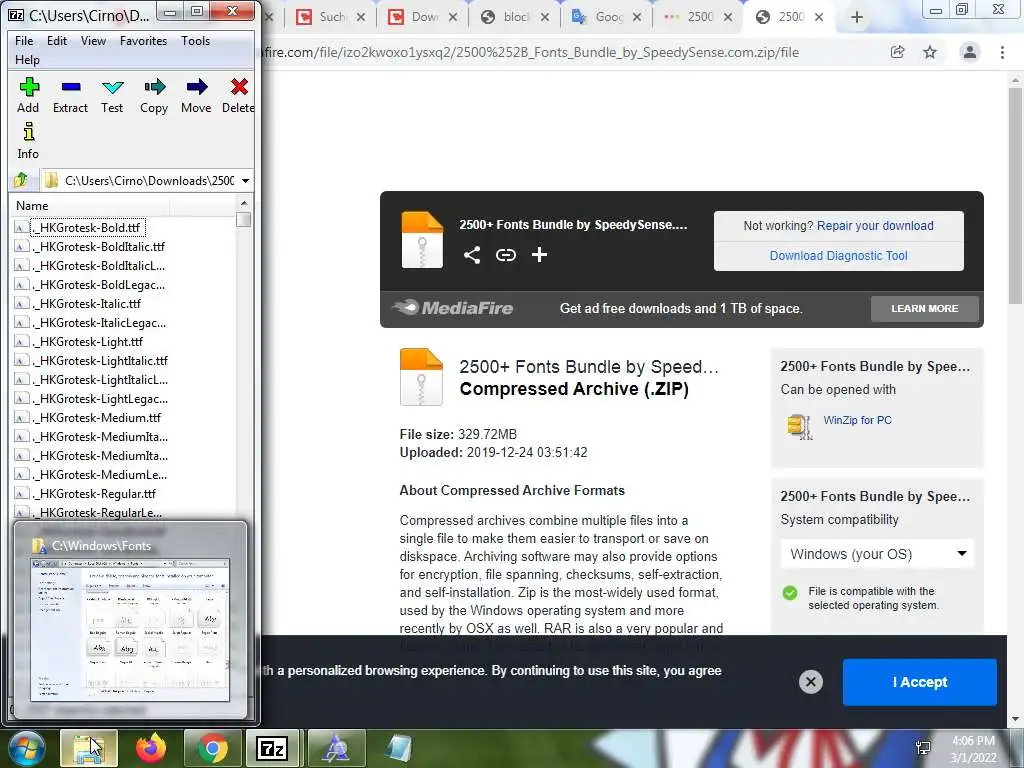1024x768 pixels.
Task: Click 'Repair your download' link
Action: pos(875,226)
